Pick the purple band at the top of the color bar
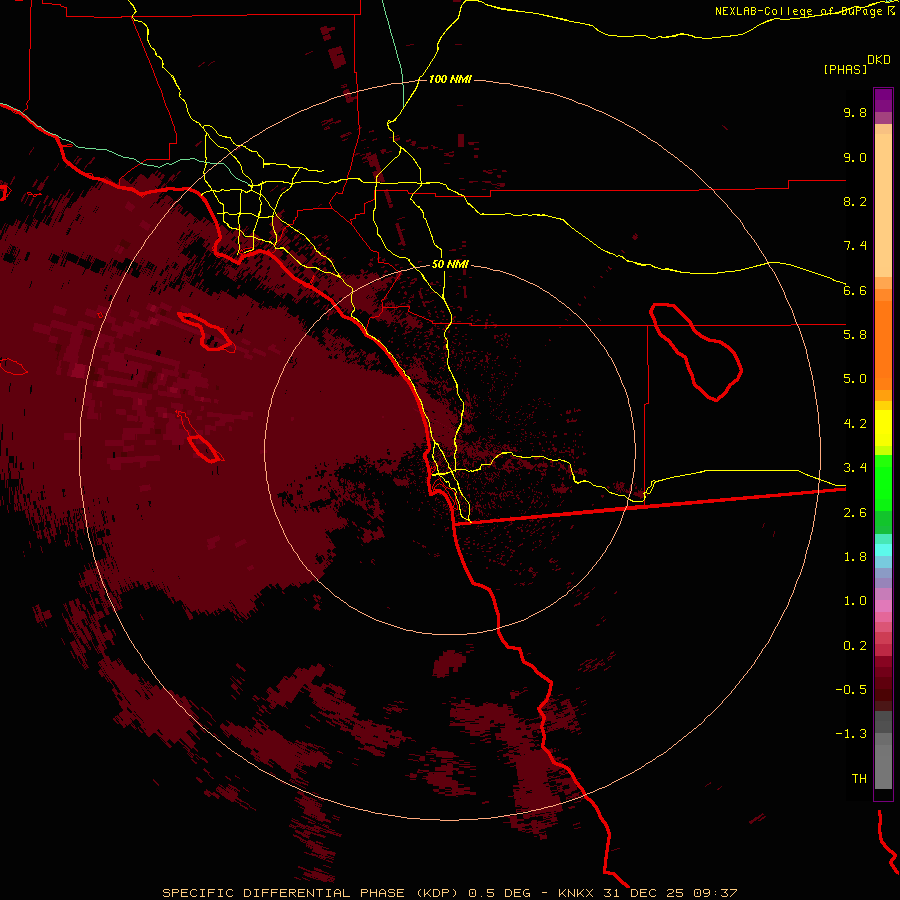 [x=883, y=100]
